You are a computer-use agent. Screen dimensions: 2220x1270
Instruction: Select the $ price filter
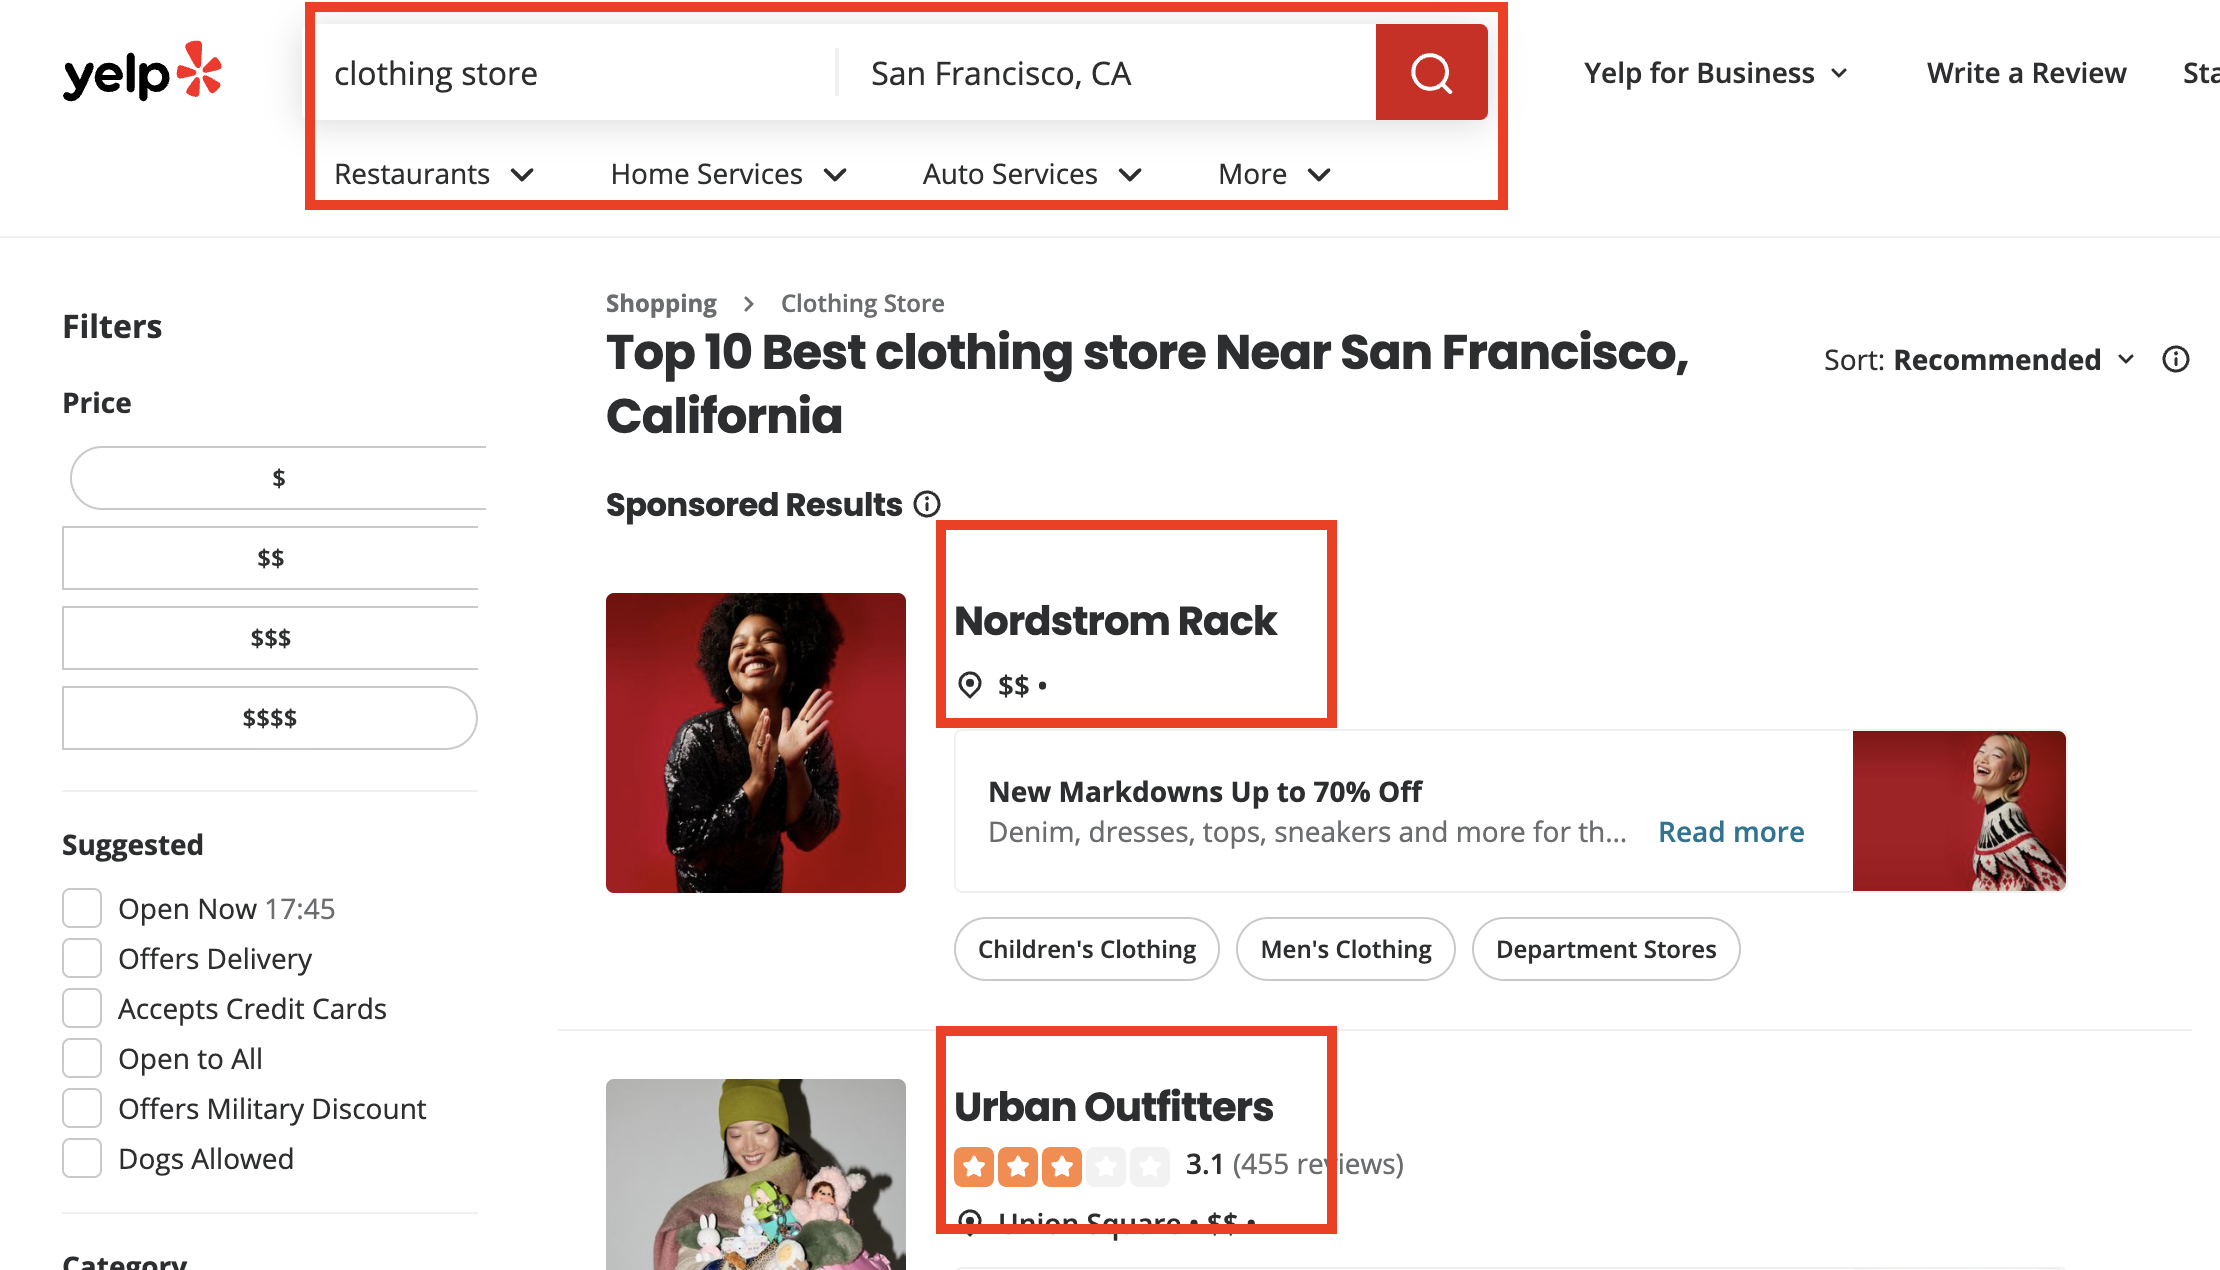278,478
